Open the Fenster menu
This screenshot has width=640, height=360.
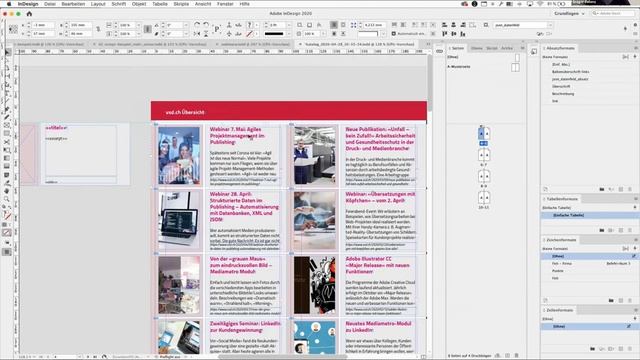(225, 4)
